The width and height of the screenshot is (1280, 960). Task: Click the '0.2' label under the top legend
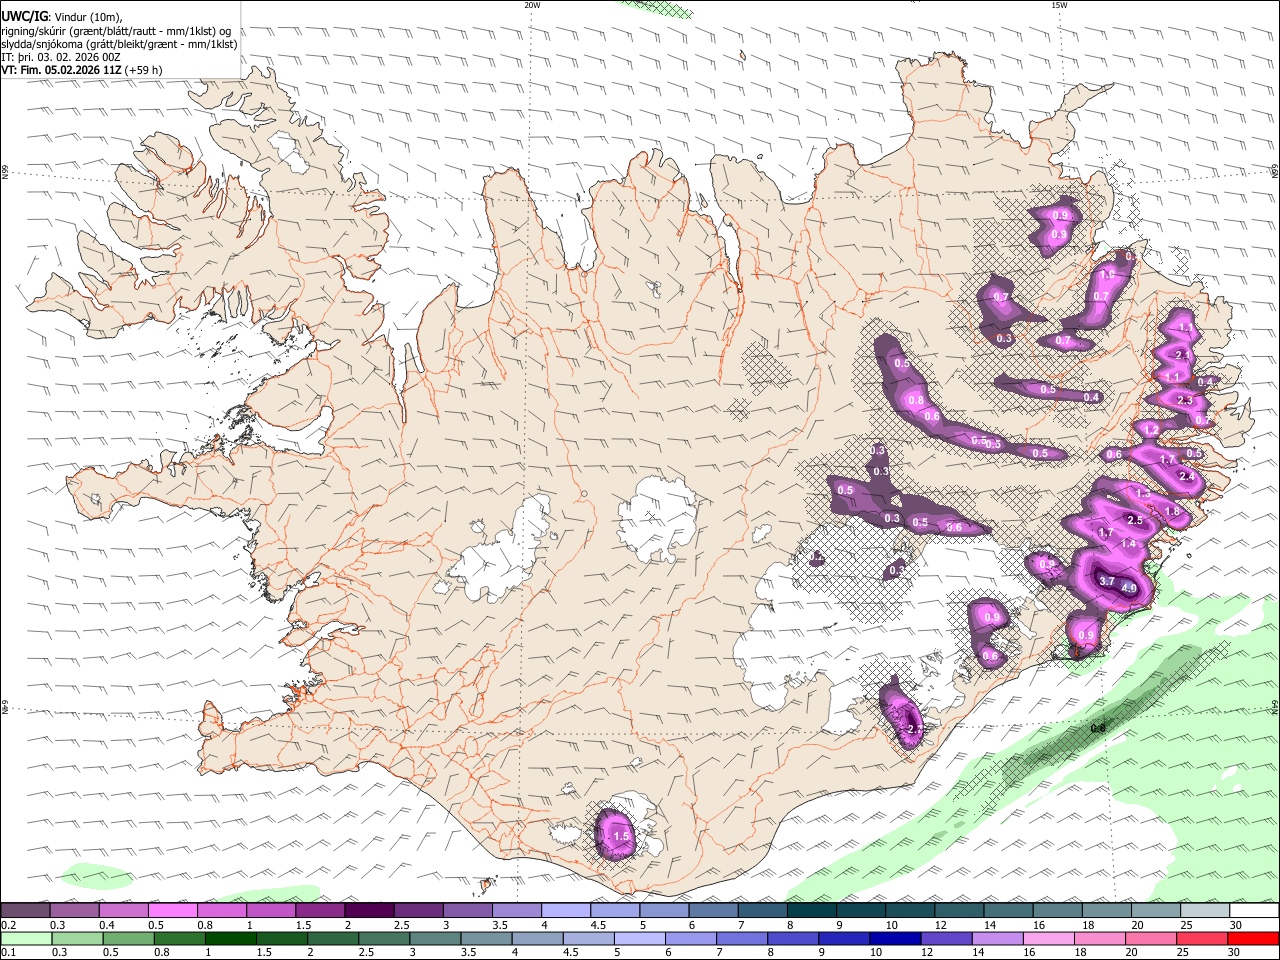(x=8, y=925)
